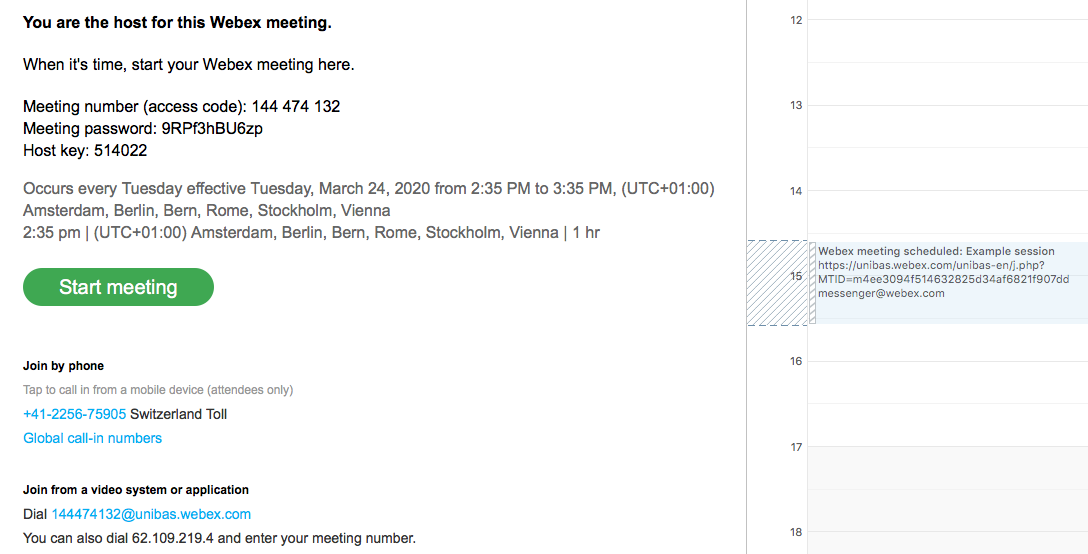This screenshot has height=554, width=1088.
Task: Click the host key value 514022
Action: (121, 151)
